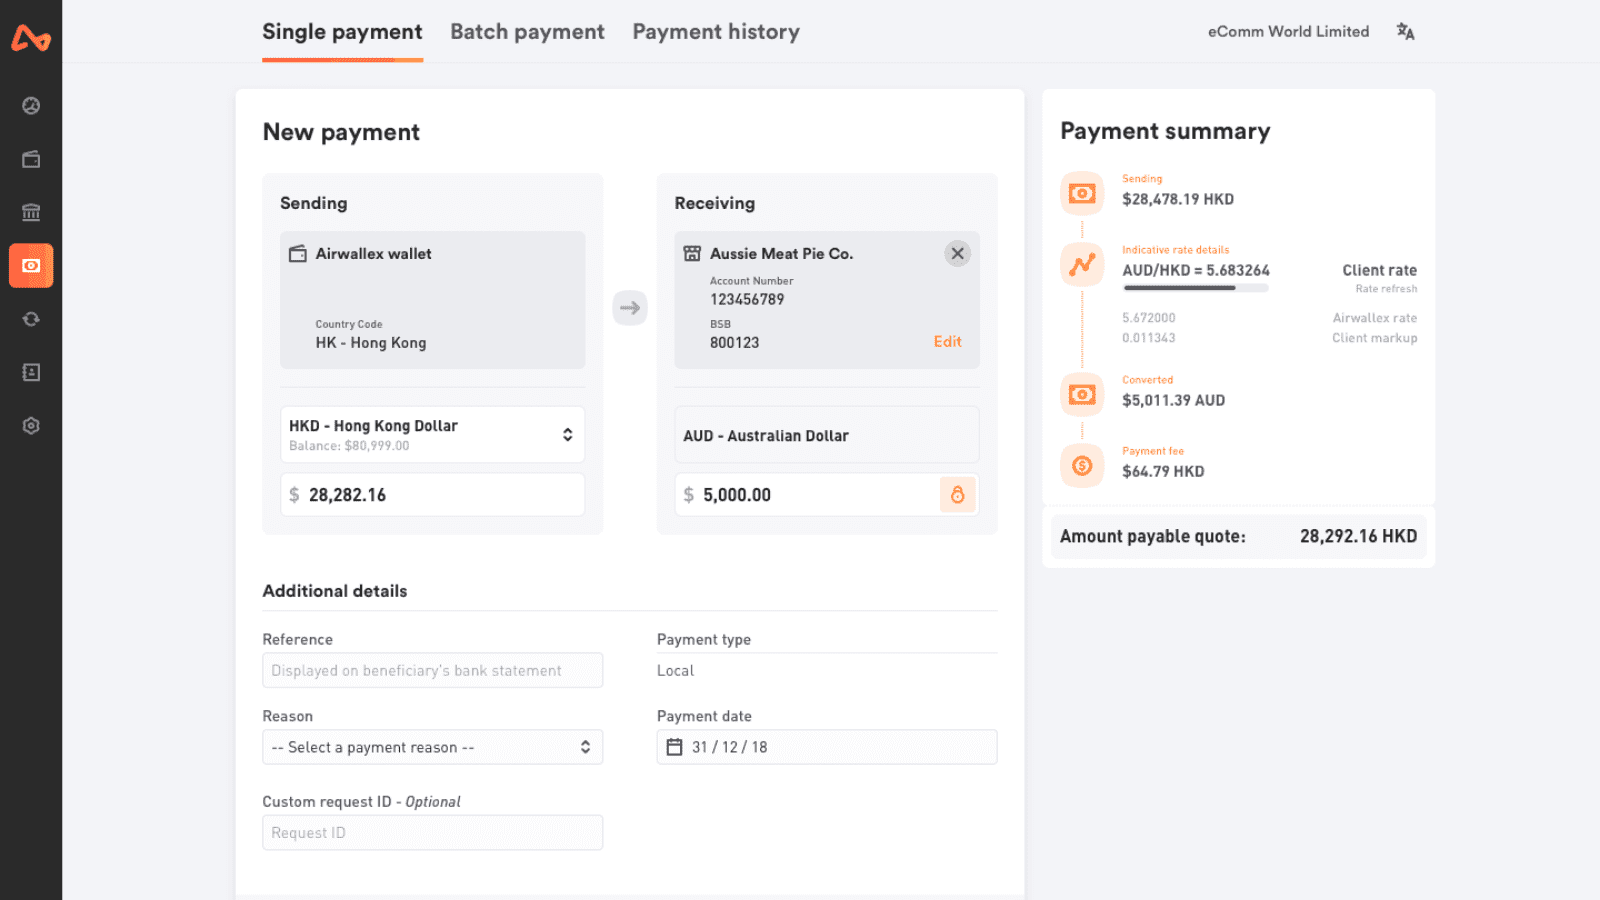
Task: Click the BSB value 800123
Action: pos(735,342)
